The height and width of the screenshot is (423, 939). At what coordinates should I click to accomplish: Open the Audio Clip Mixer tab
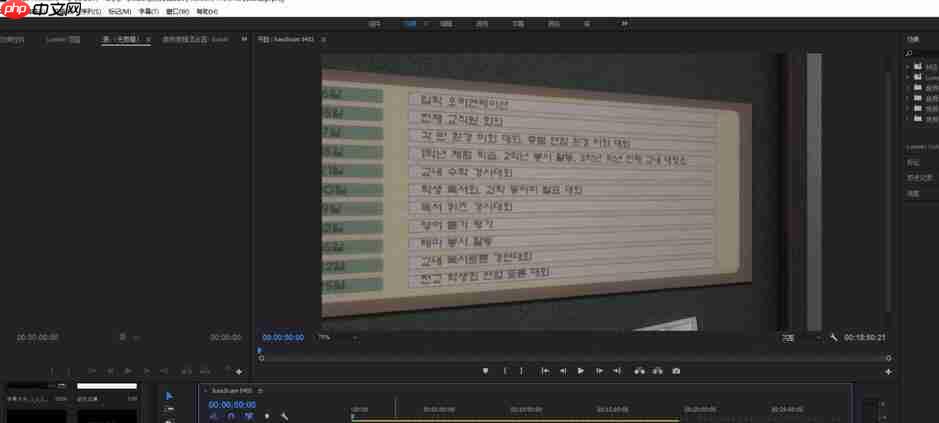coord(195,40)
